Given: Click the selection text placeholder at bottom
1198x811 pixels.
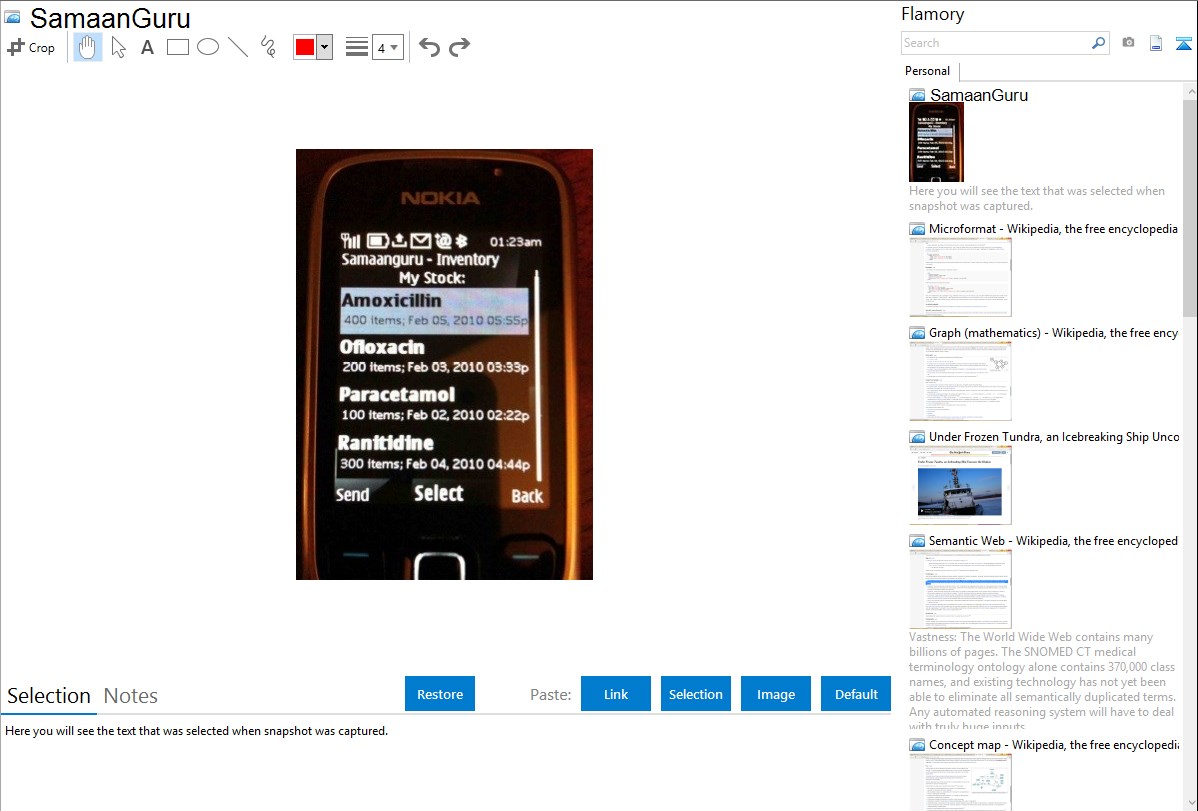Looking at the screenshot, I should pyautogui.click(x=196, y=731).
